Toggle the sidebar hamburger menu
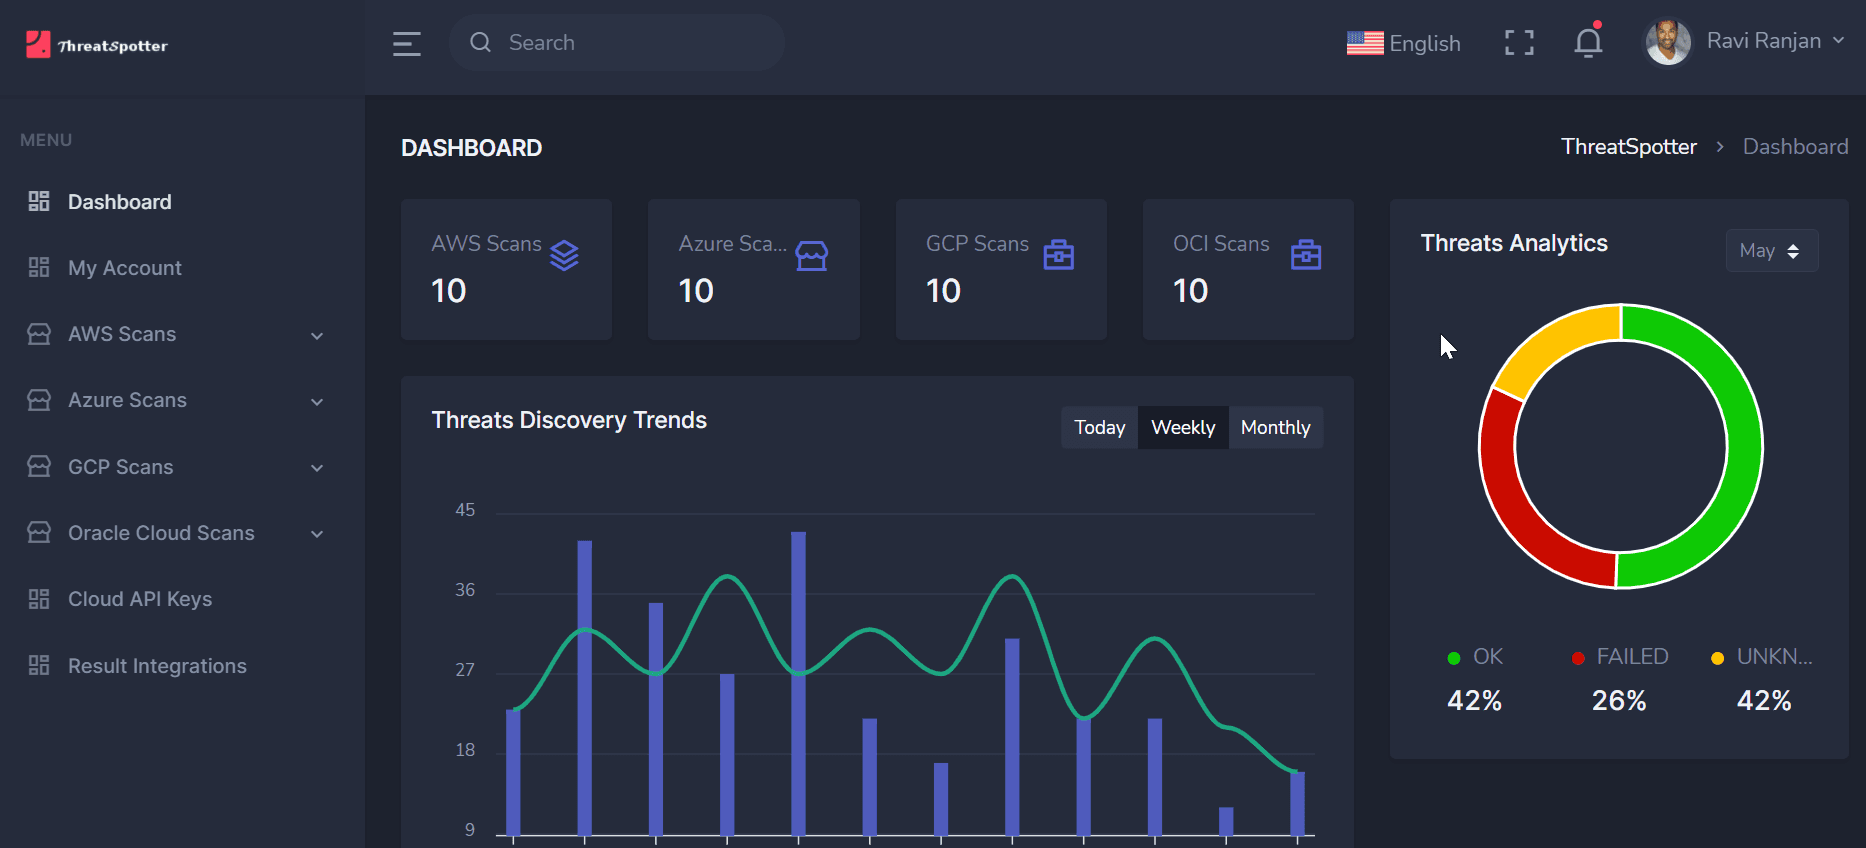Viewport: 1866px width, 848px height. pos(406,43)
